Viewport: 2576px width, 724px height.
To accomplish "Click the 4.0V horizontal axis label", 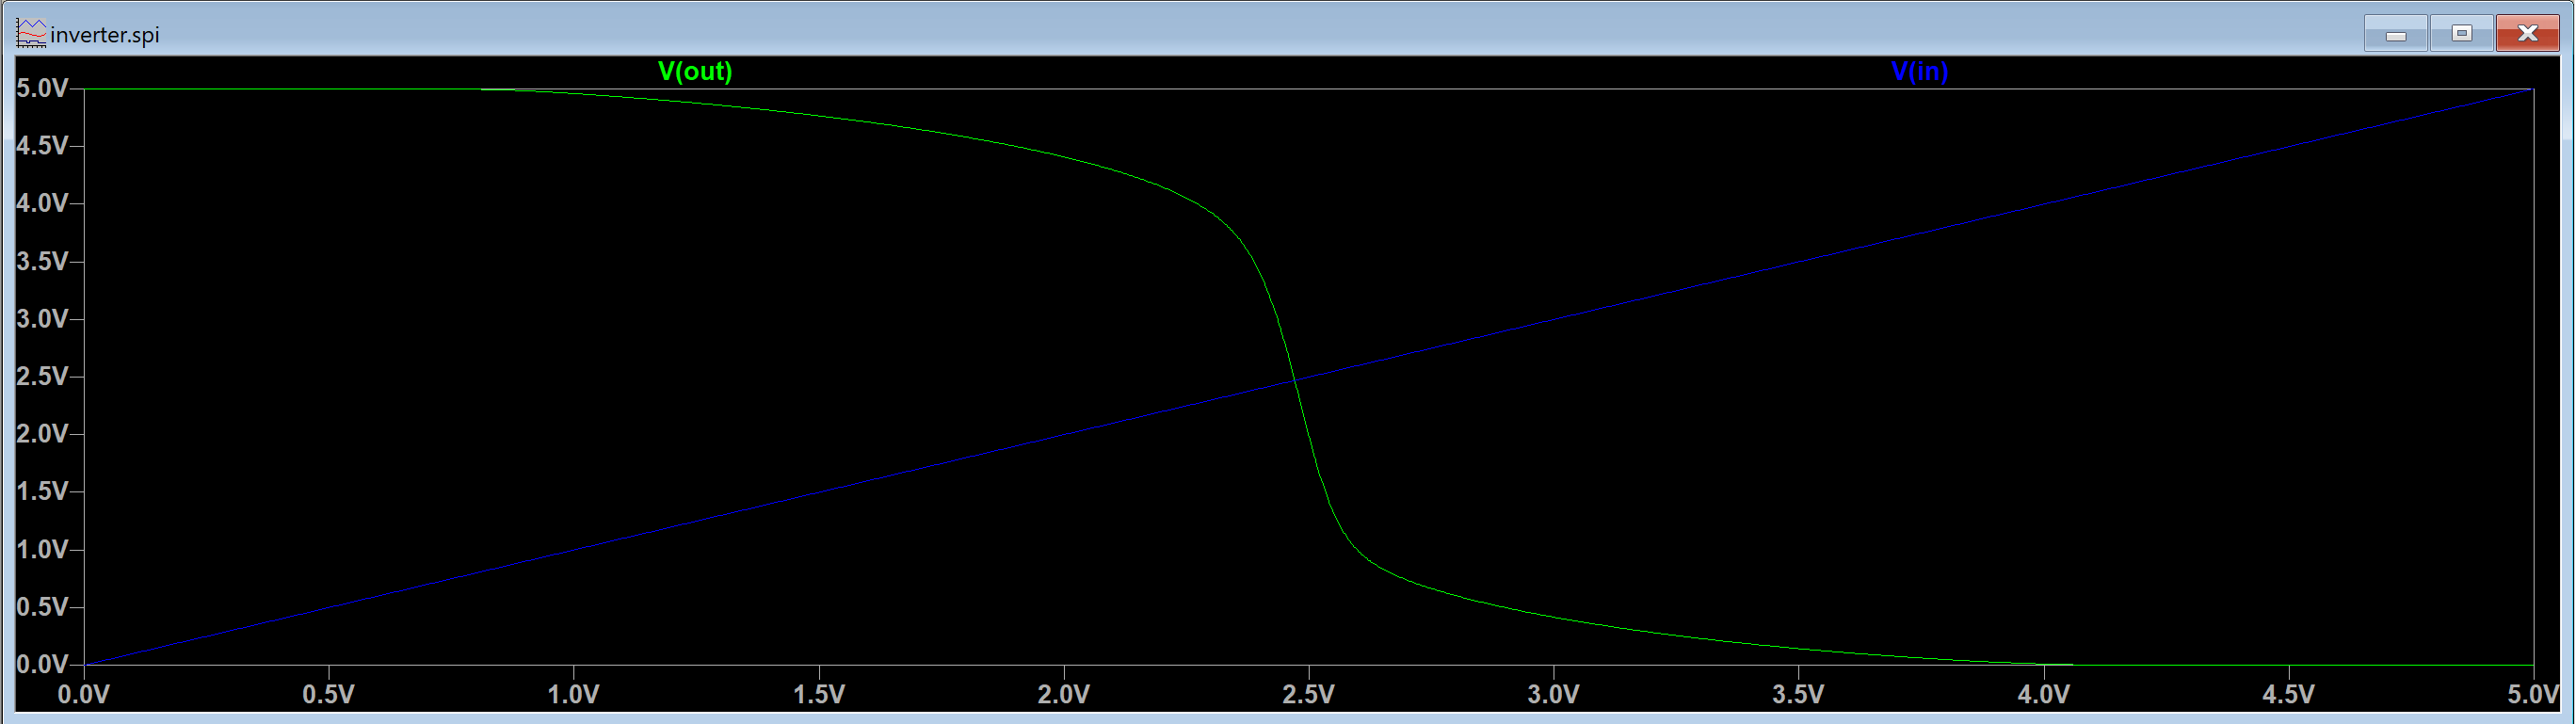I will pos(2044,694).
